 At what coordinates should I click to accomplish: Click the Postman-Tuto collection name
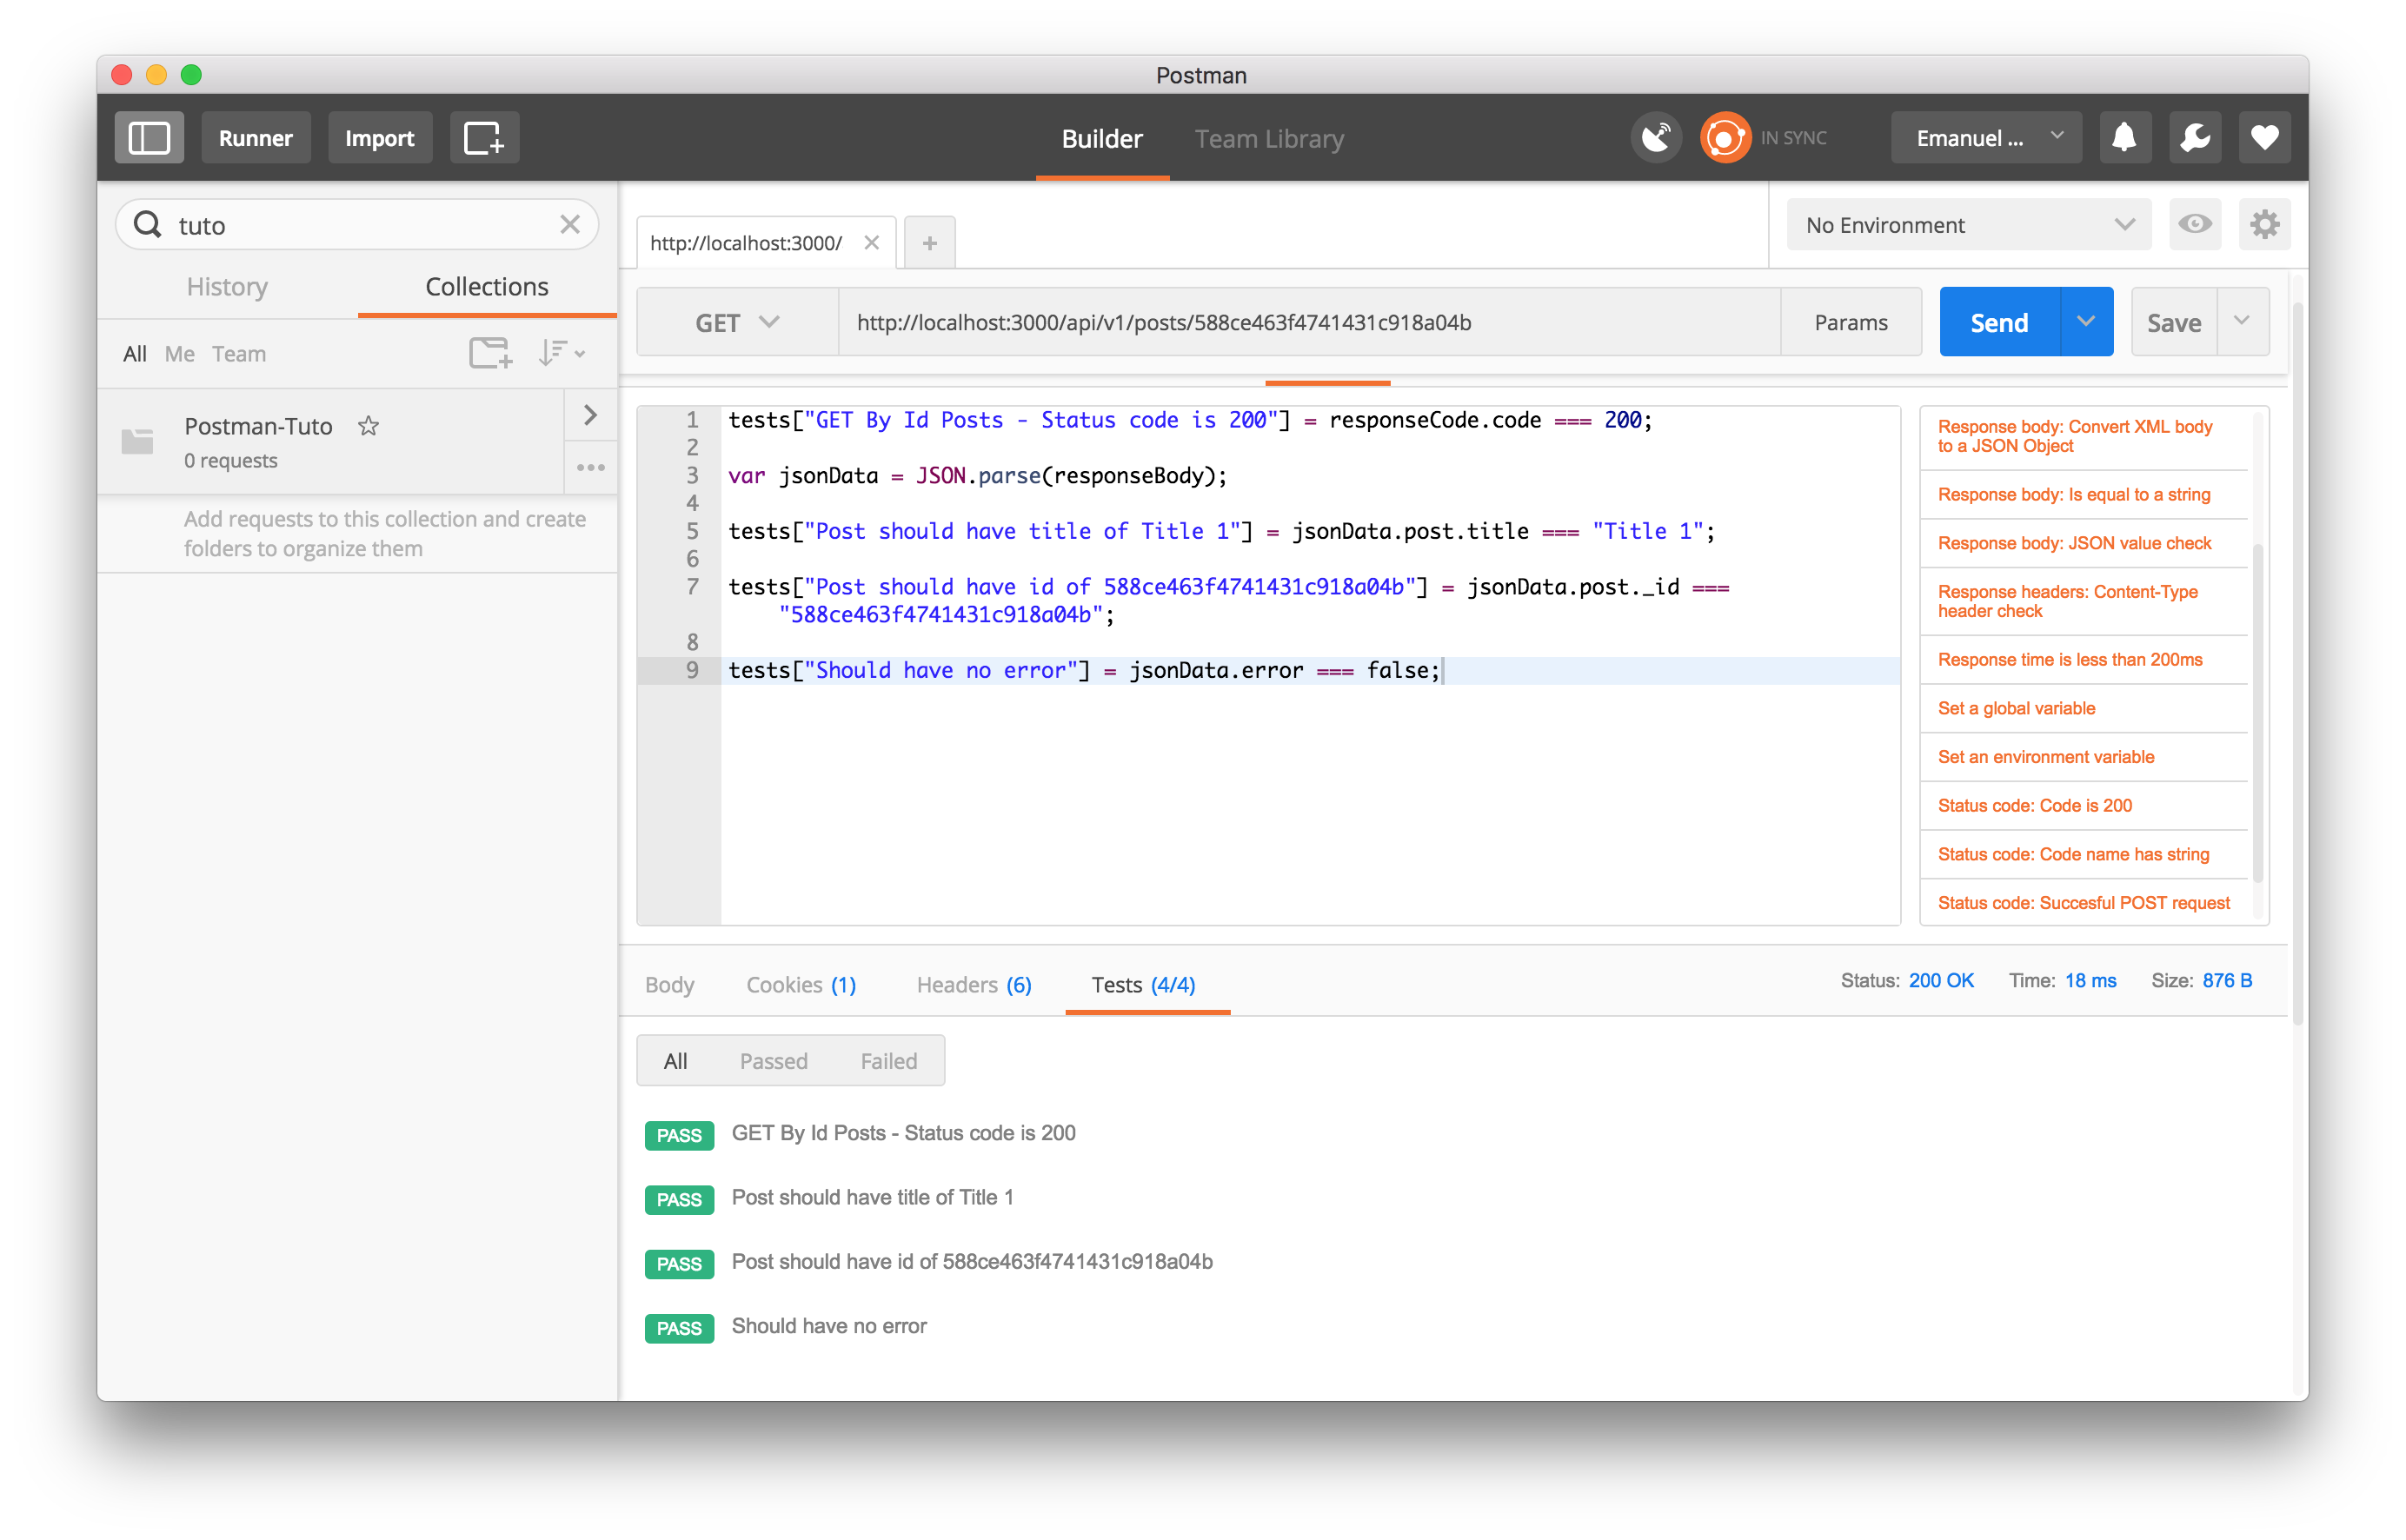pyautogui.click(x=258, y=426)
